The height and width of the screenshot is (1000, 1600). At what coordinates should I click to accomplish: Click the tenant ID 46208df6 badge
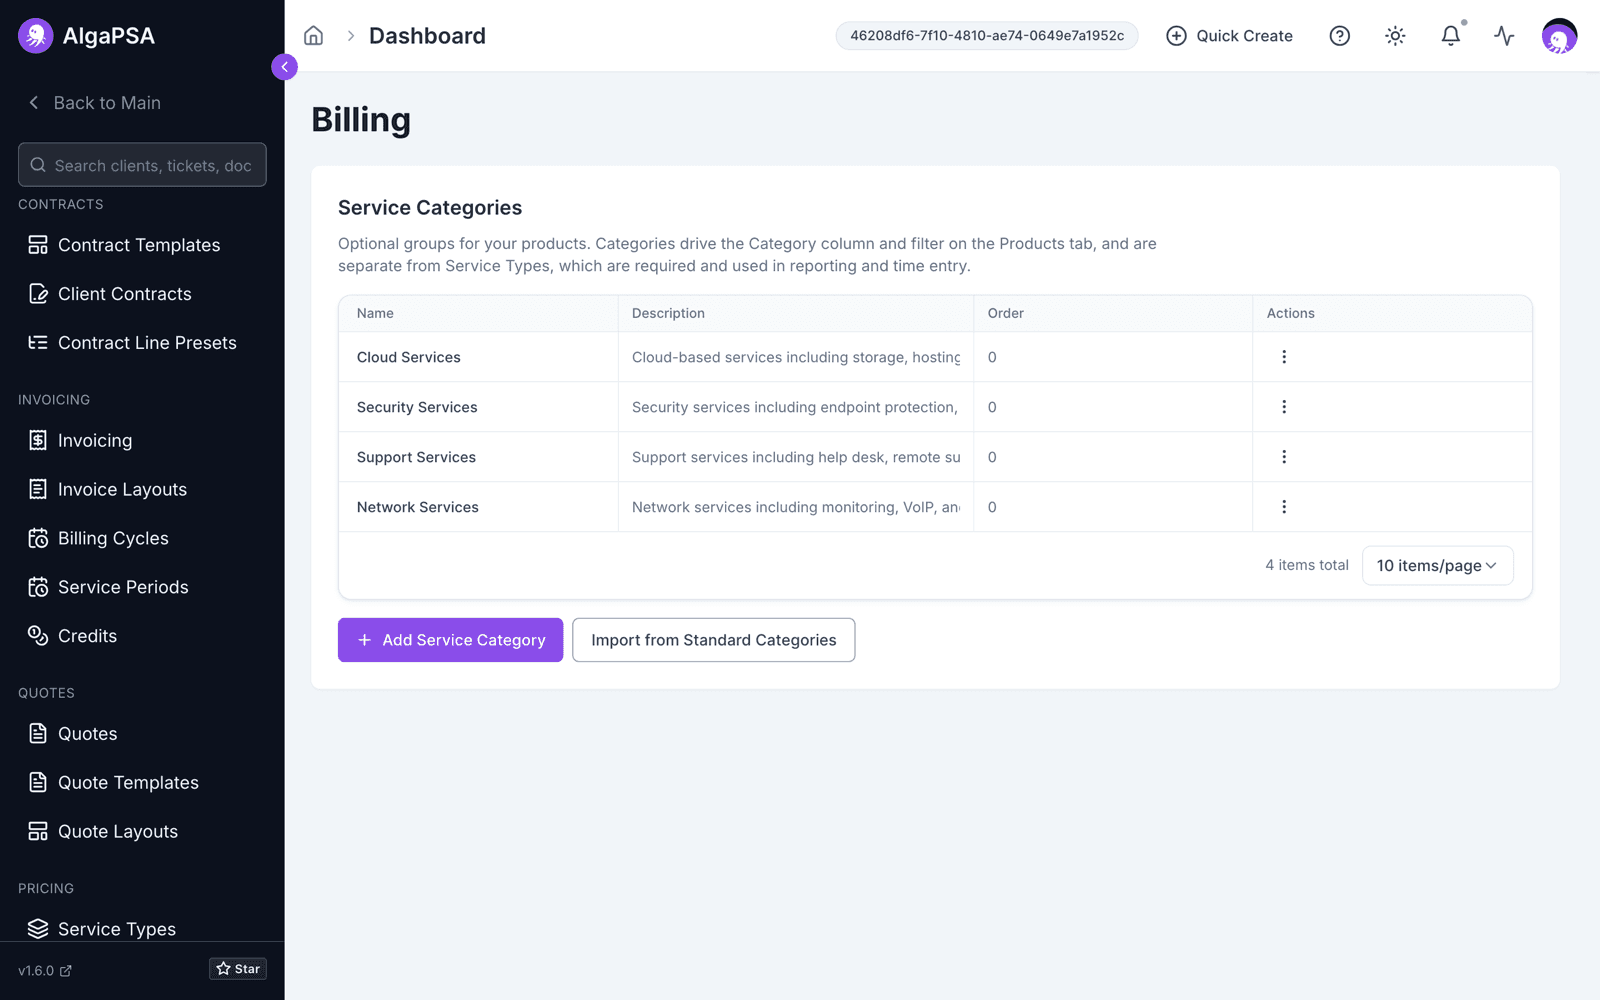coord(987,36)
